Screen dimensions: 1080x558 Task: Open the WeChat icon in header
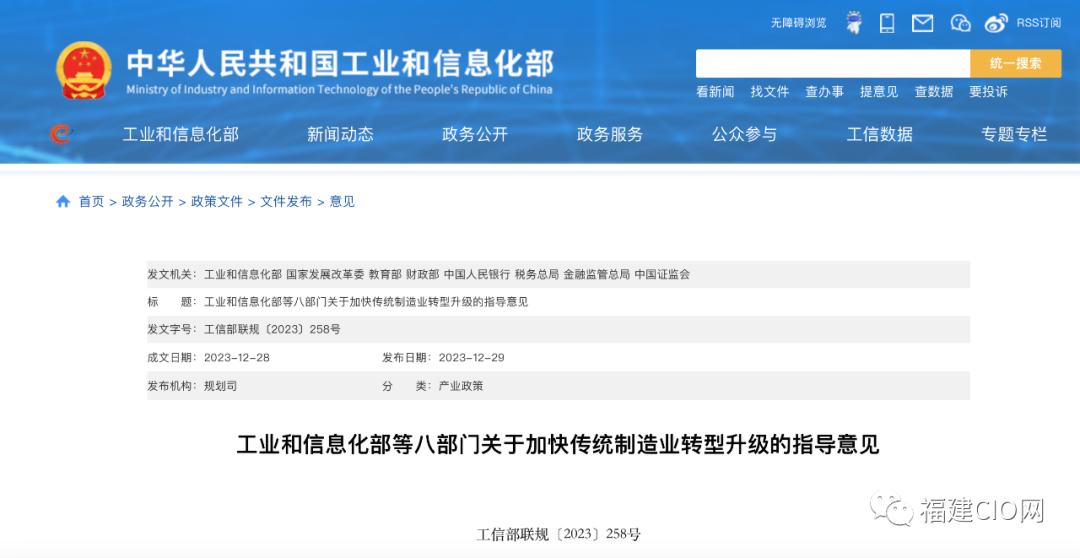[x=960, y=22]
